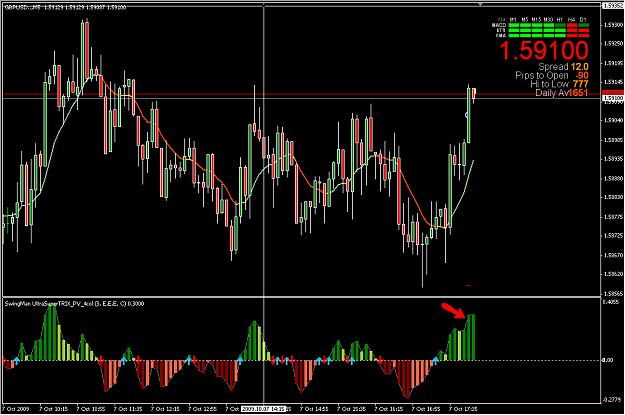
Task: Click the red EMA cell under D1
Action: [584, 35]
